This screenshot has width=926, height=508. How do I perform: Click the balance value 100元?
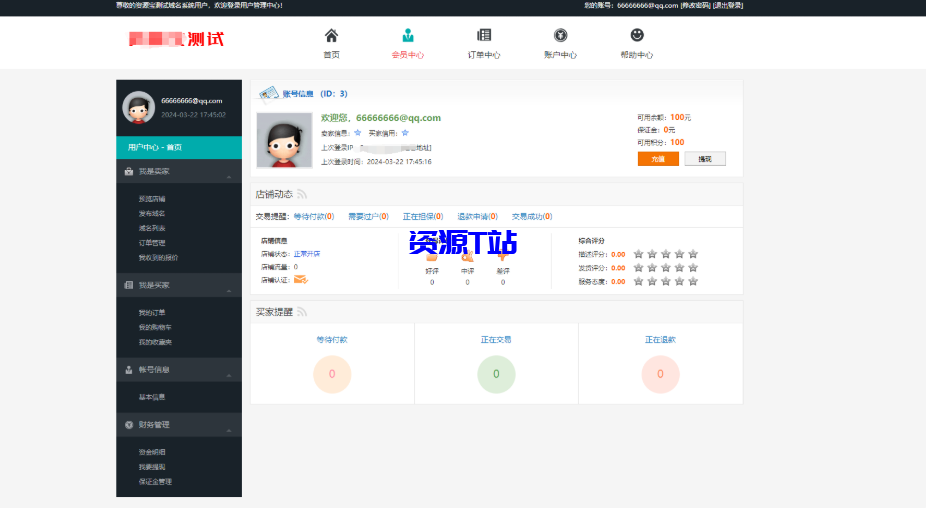coord(680,117)
